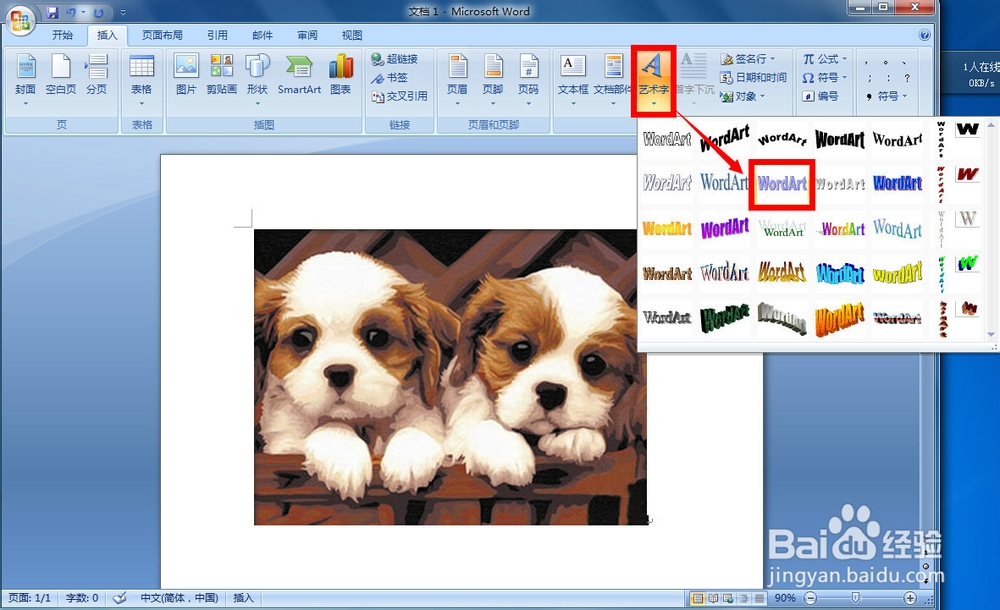Switch to web layout view

[x=728, y=599]
